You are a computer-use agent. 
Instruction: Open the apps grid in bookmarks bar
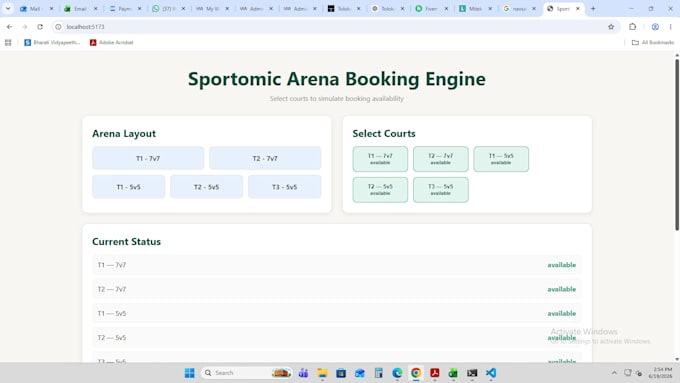(x=8, y=43)
